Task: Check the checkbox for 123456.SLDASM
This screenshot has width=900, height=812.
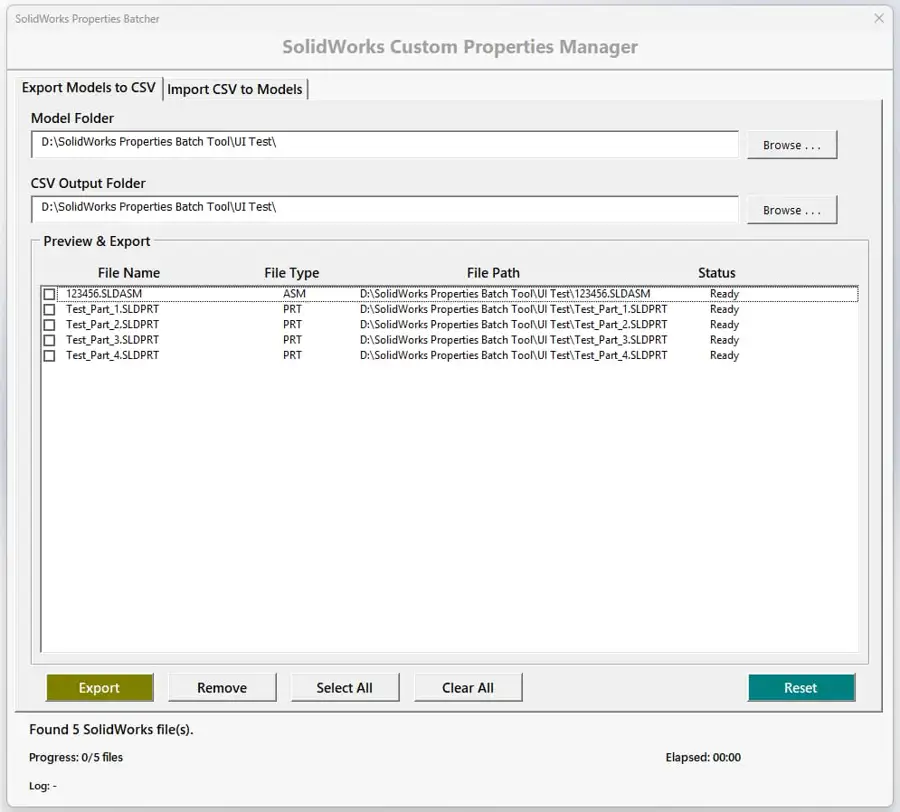Action: click(x=49, y=293)
